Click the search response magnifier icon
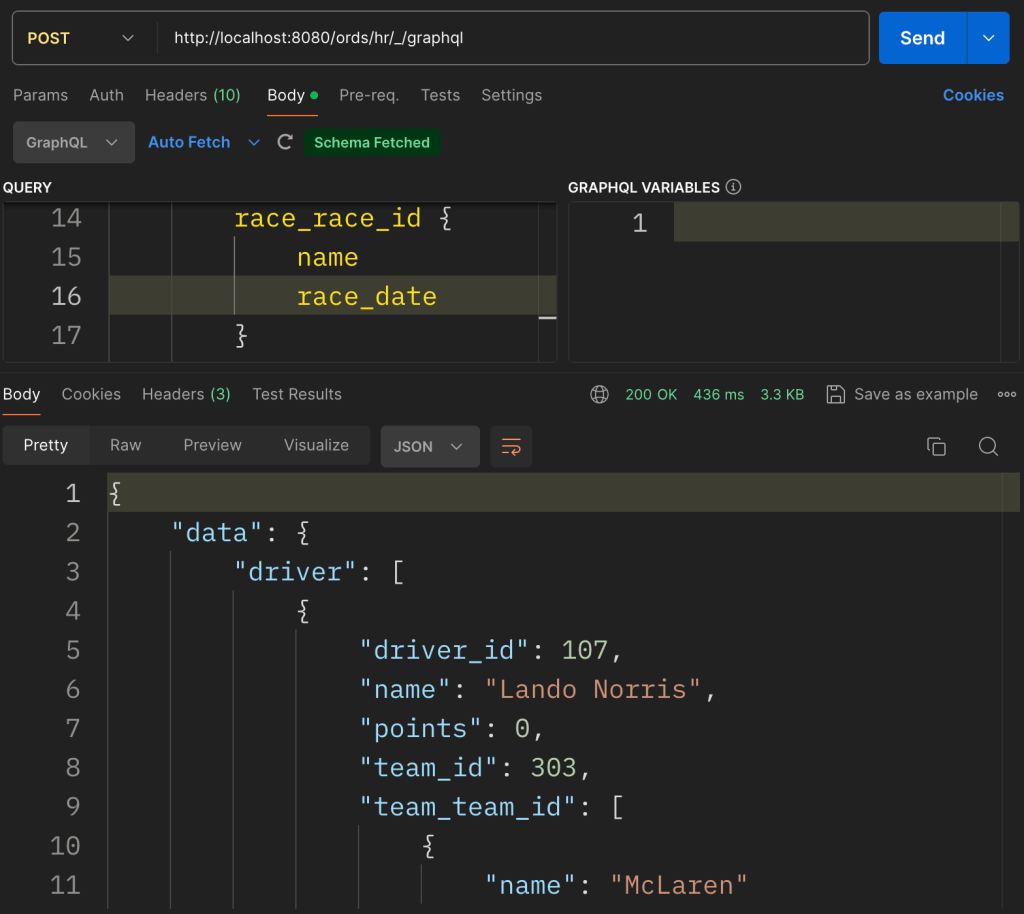The height and width of the screenshot is (914, 1024). (988, 446)
